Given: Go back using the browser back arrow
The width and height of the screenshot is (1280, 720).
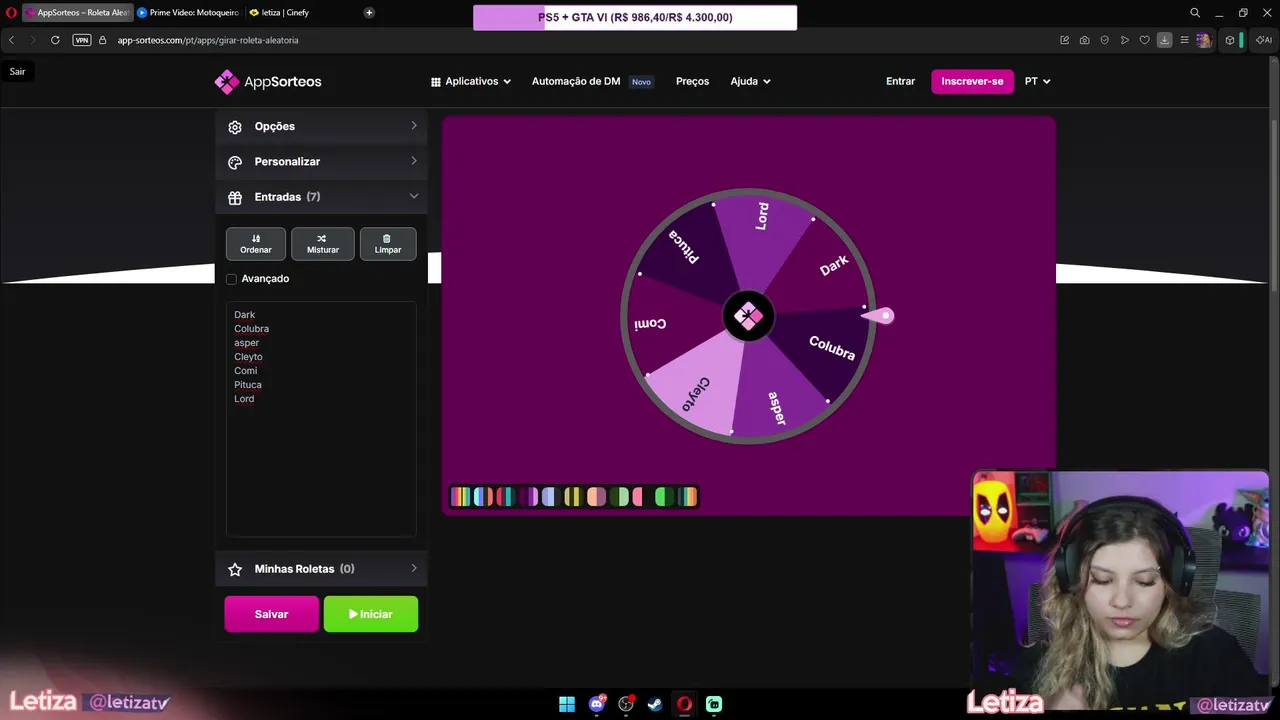Looking at the screenshot, I should point(11,40).
